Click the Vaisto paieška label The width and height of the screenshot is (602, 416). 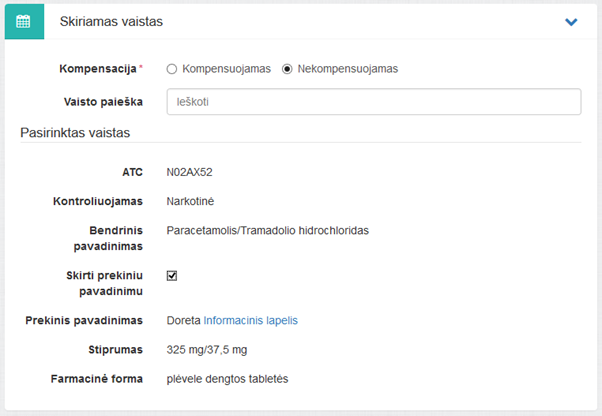point(103,102)
